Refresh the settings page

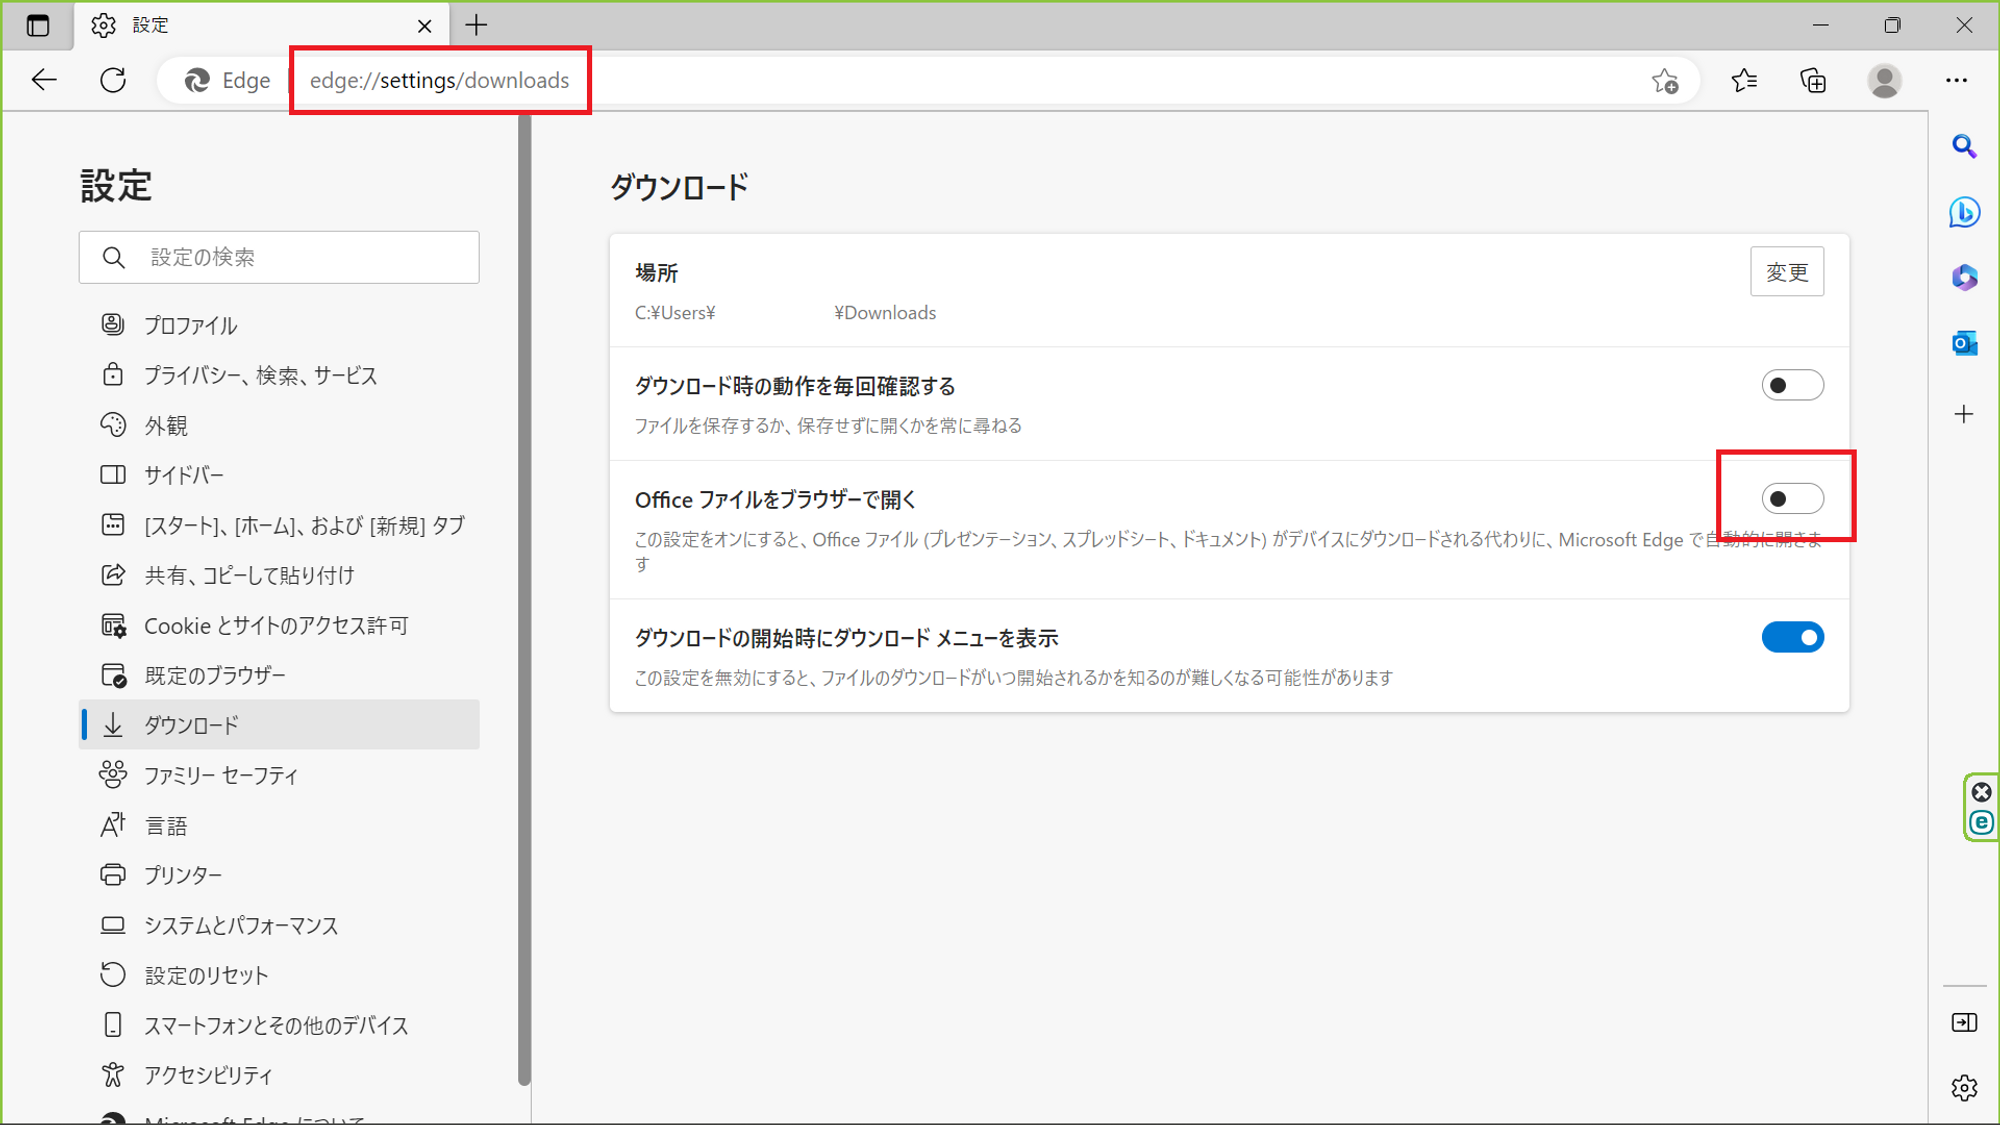pyautogui.click(x=113, y=80)
